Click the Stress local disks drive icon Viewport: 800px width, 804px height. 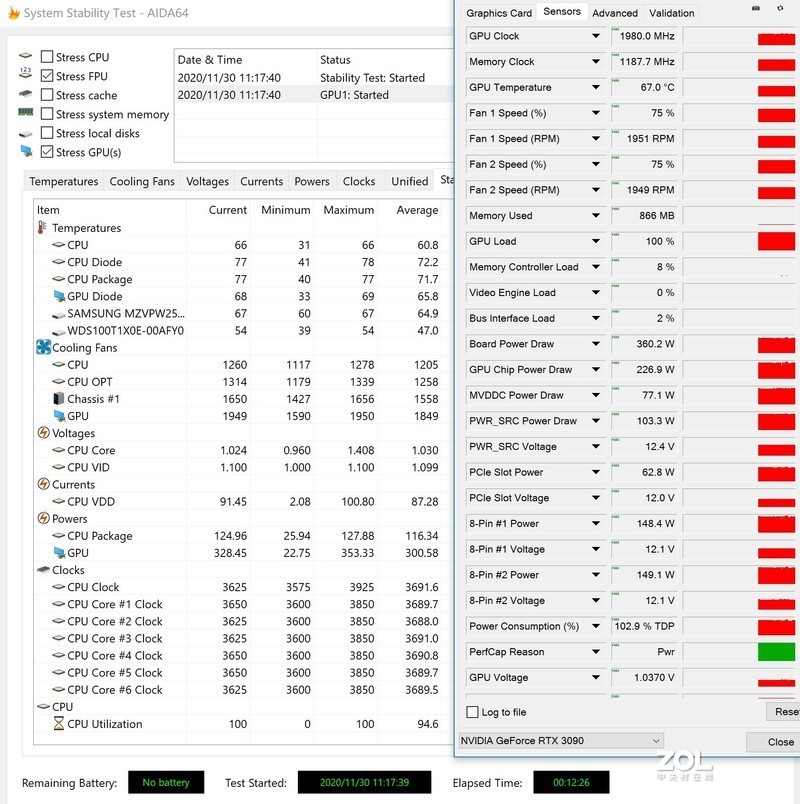click(x=25, y=134)
